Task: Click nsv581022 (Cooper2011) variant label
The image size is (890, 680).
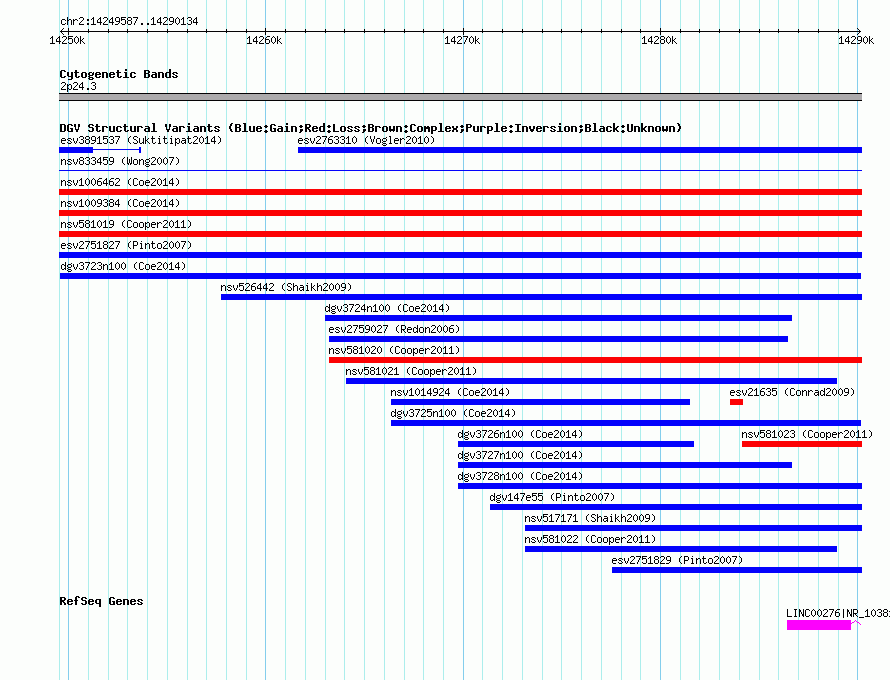Action: 590,539
